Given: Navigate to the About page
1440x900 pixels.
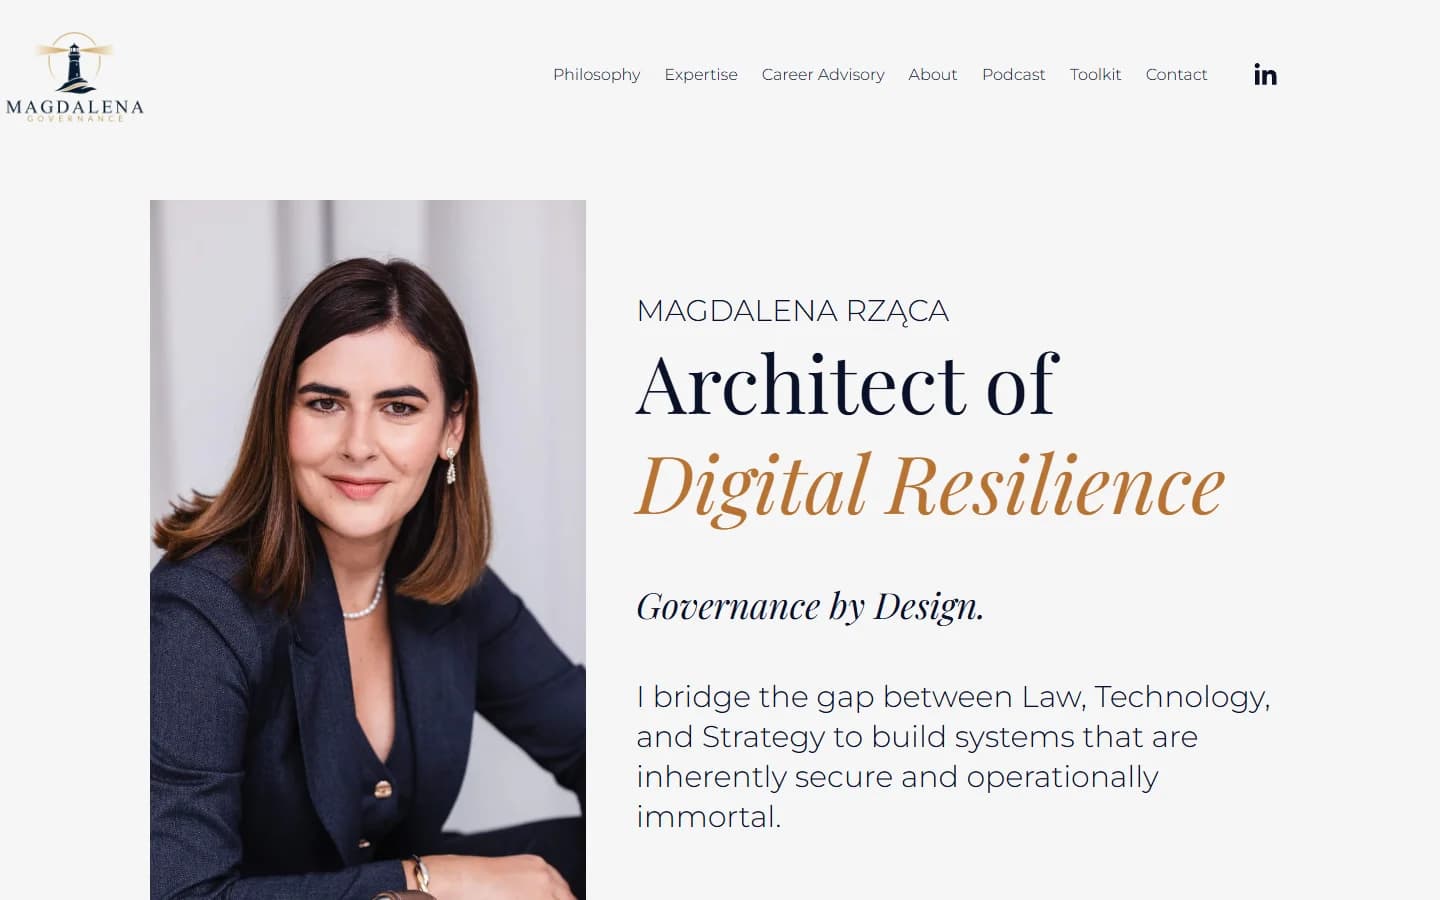Looking at the screenshot, I should 933,75.
